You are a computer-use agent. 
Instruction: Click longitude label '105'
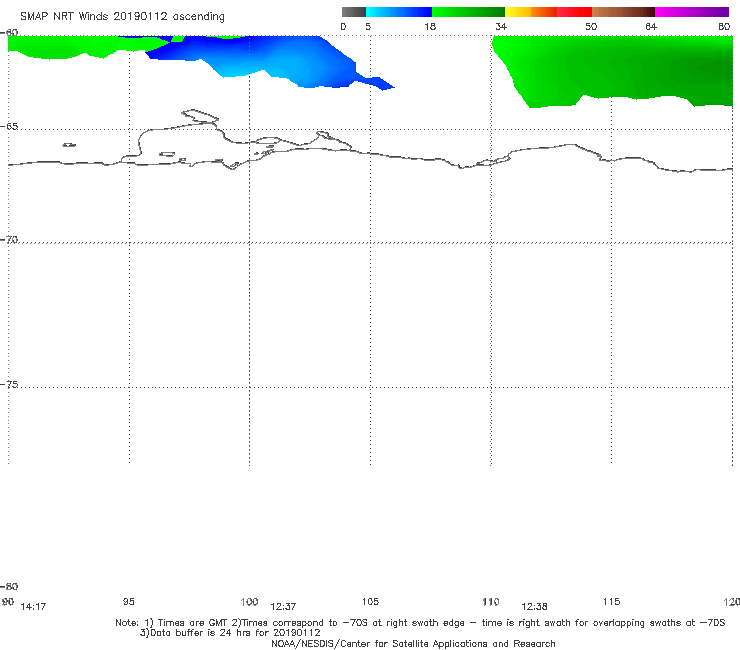pyautogui.click(x=370, y=601)
